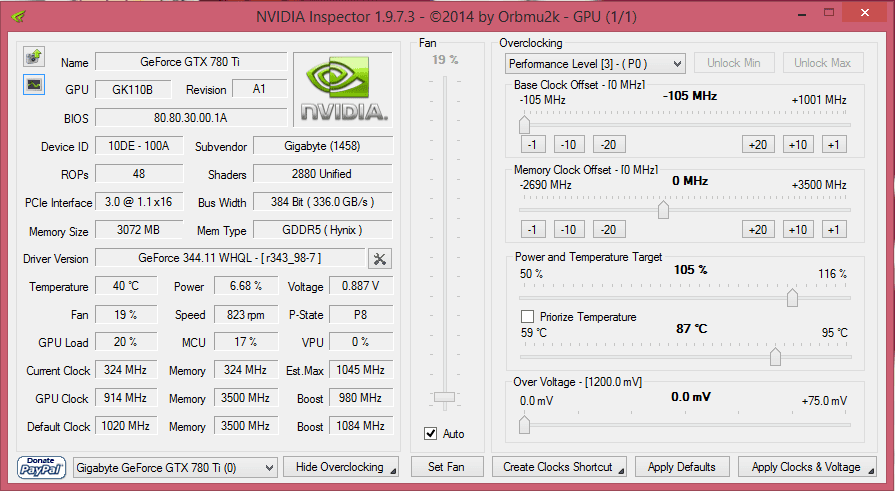This screenshot has height=491, width=895.
Task: Click the 3072 MB memory size value
Action: [x=139, y=230]
